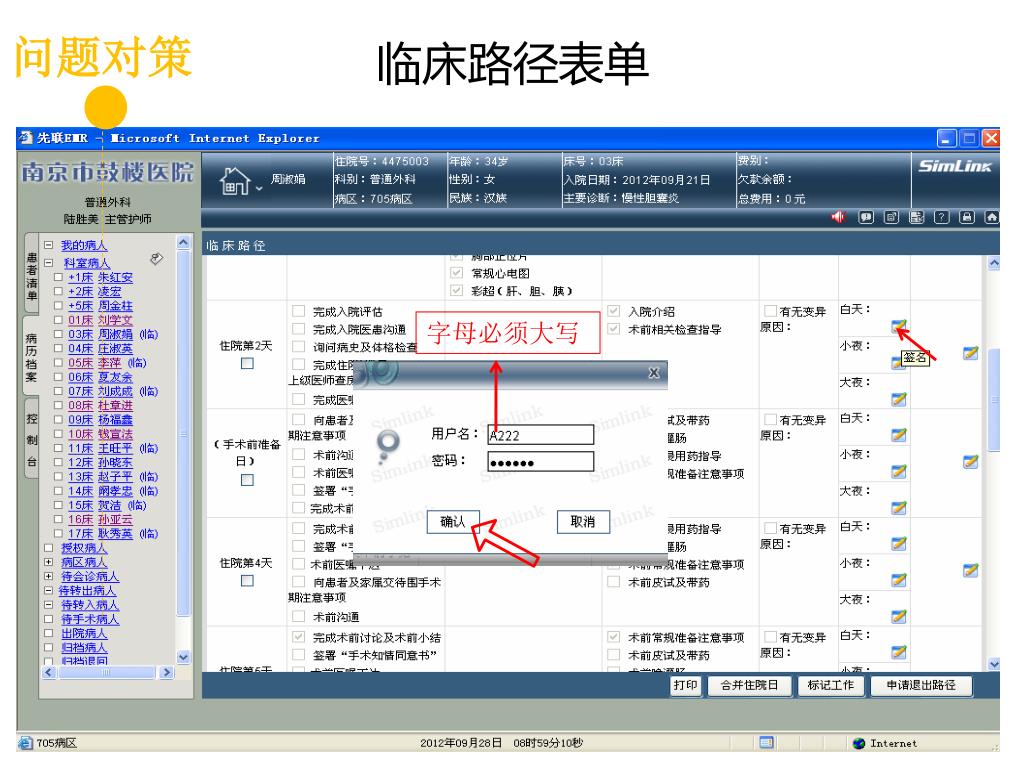Tick 有无变异 checkbox in 住院第2天 row
1024x768 pixels.
771,311
